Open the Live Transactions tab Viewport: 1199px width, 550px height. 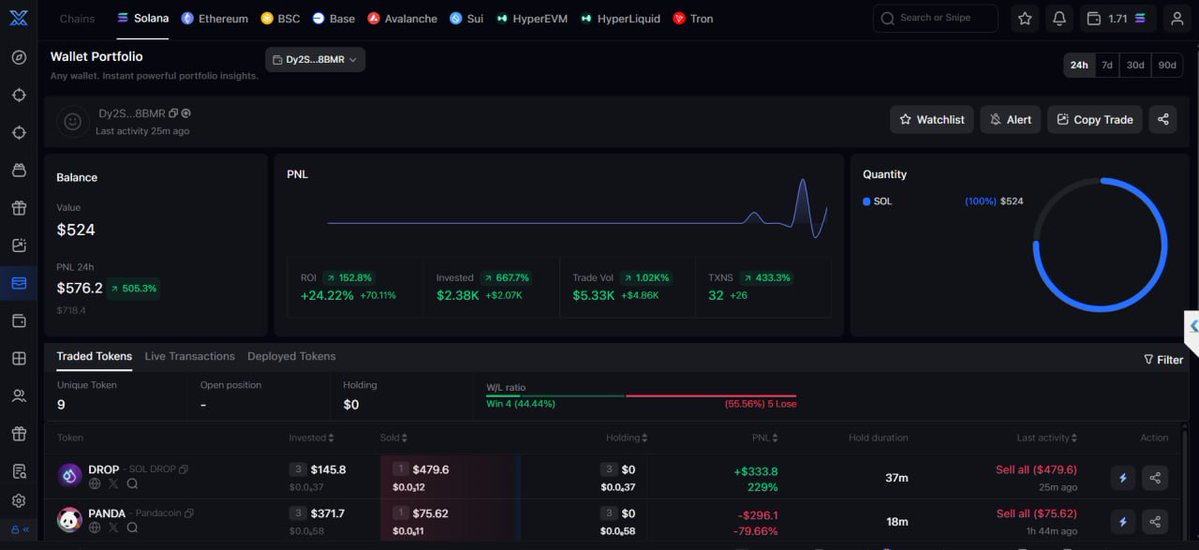coord(190,356)
